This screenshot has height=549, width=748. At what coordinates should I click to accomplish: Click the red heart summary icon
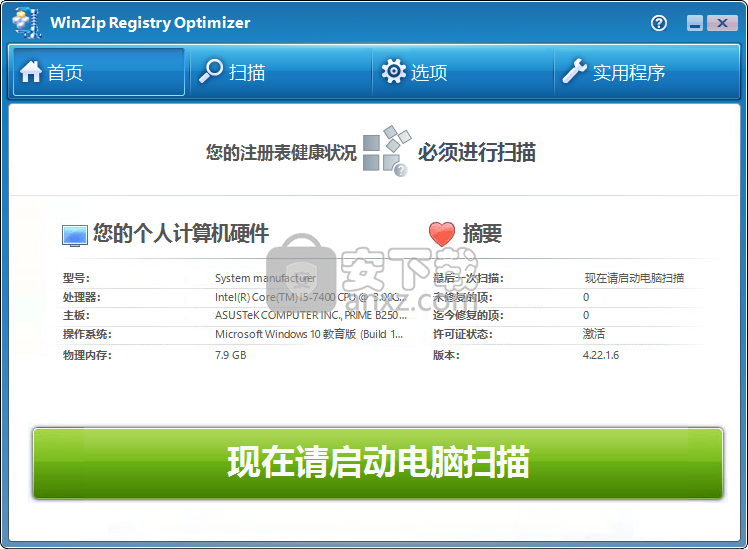[441, 234]
